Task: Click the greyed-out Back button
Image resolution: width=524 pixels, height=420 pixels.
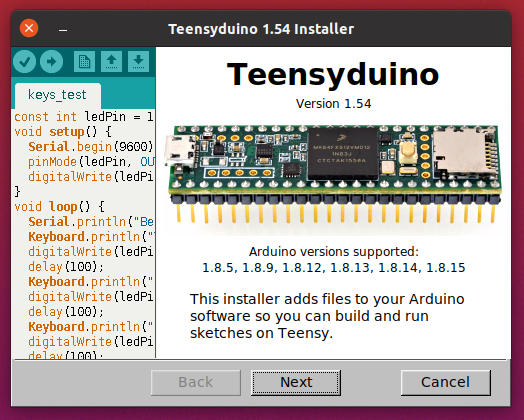Action: [x=195, y=383]
